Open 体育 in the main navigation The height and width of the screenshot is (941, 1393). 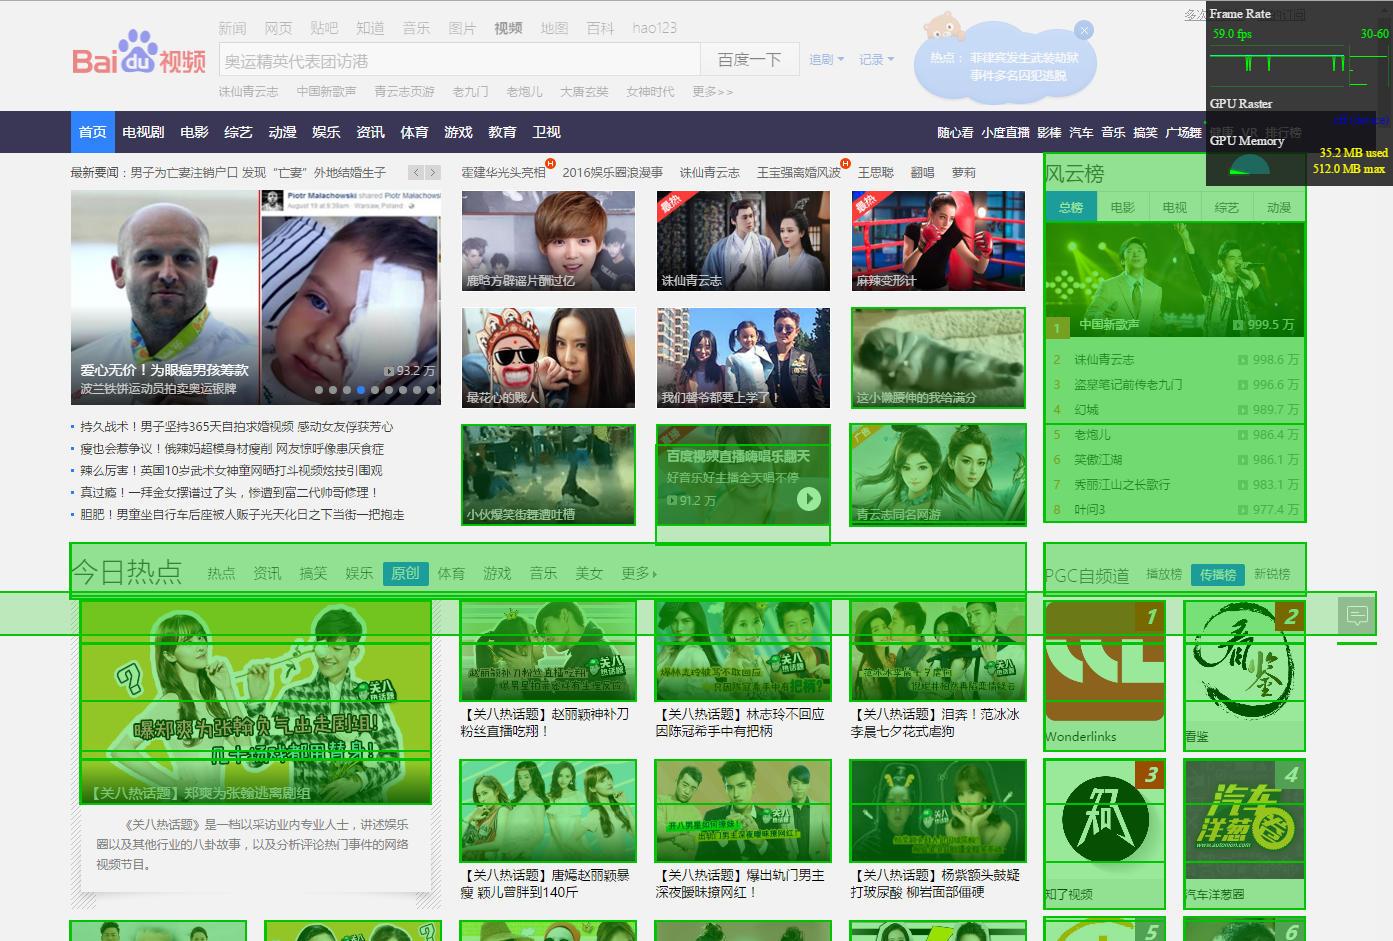pyautogui.click(x=414, y=132)
